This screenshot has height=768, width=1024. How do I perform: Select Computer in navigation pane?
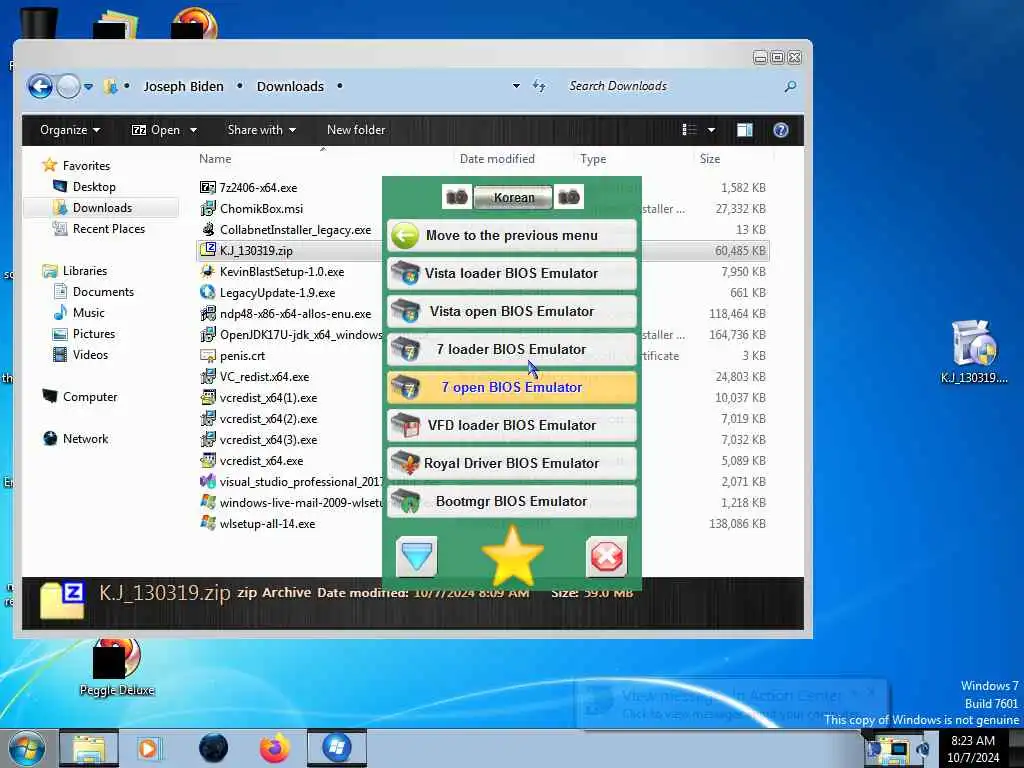(x=89, y=397)
